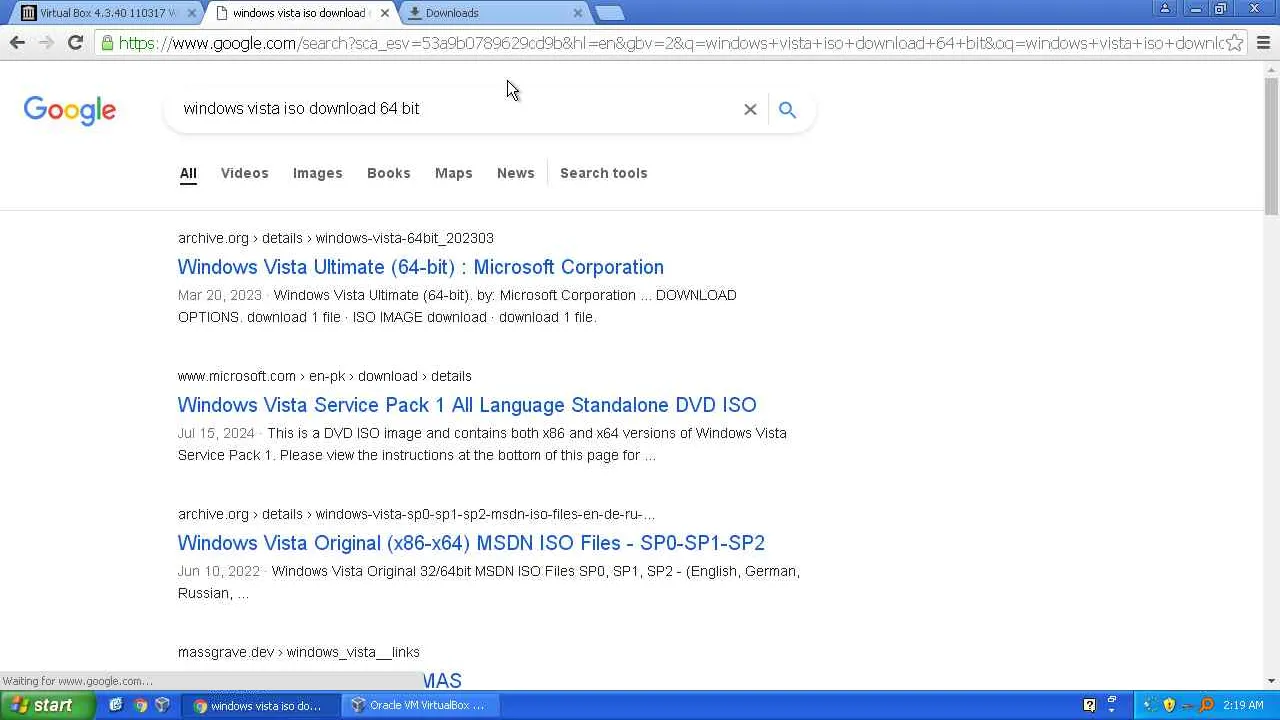Open the Chrome menu button

[1263, 43]
